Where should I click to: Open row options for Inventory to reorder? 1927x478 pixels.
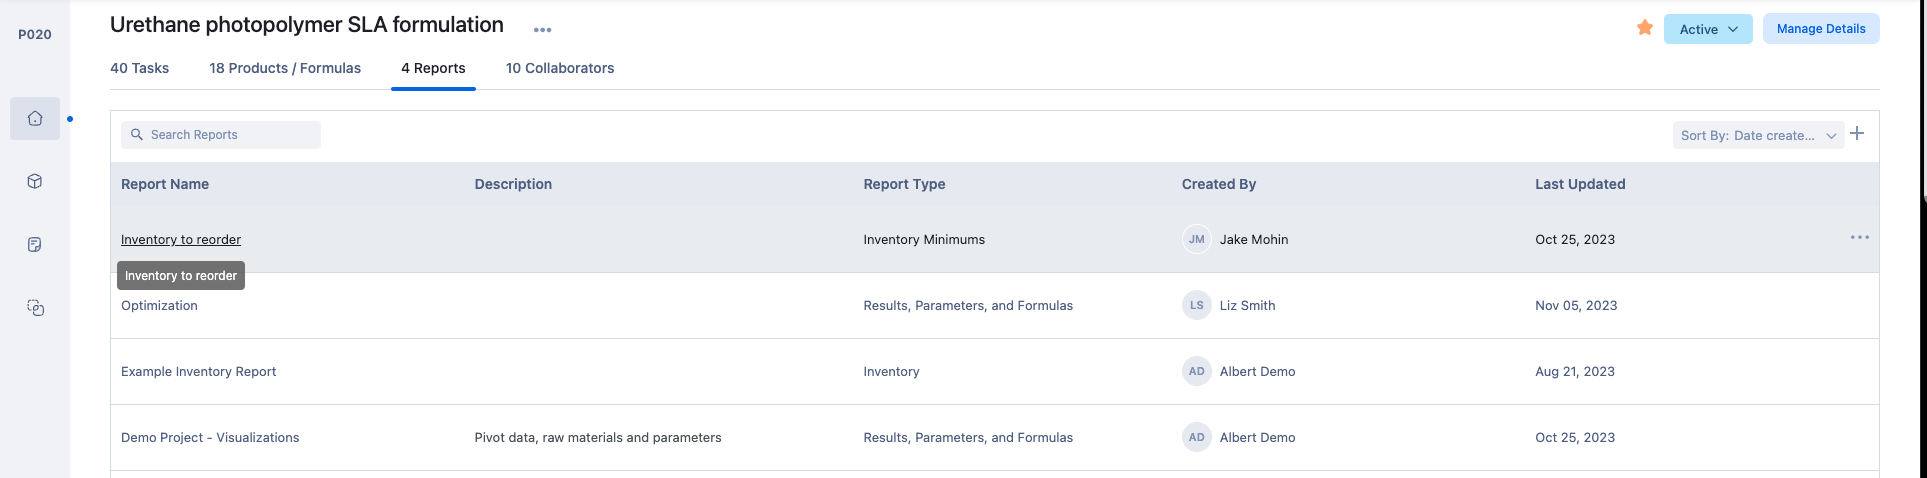click(1859, 238)
